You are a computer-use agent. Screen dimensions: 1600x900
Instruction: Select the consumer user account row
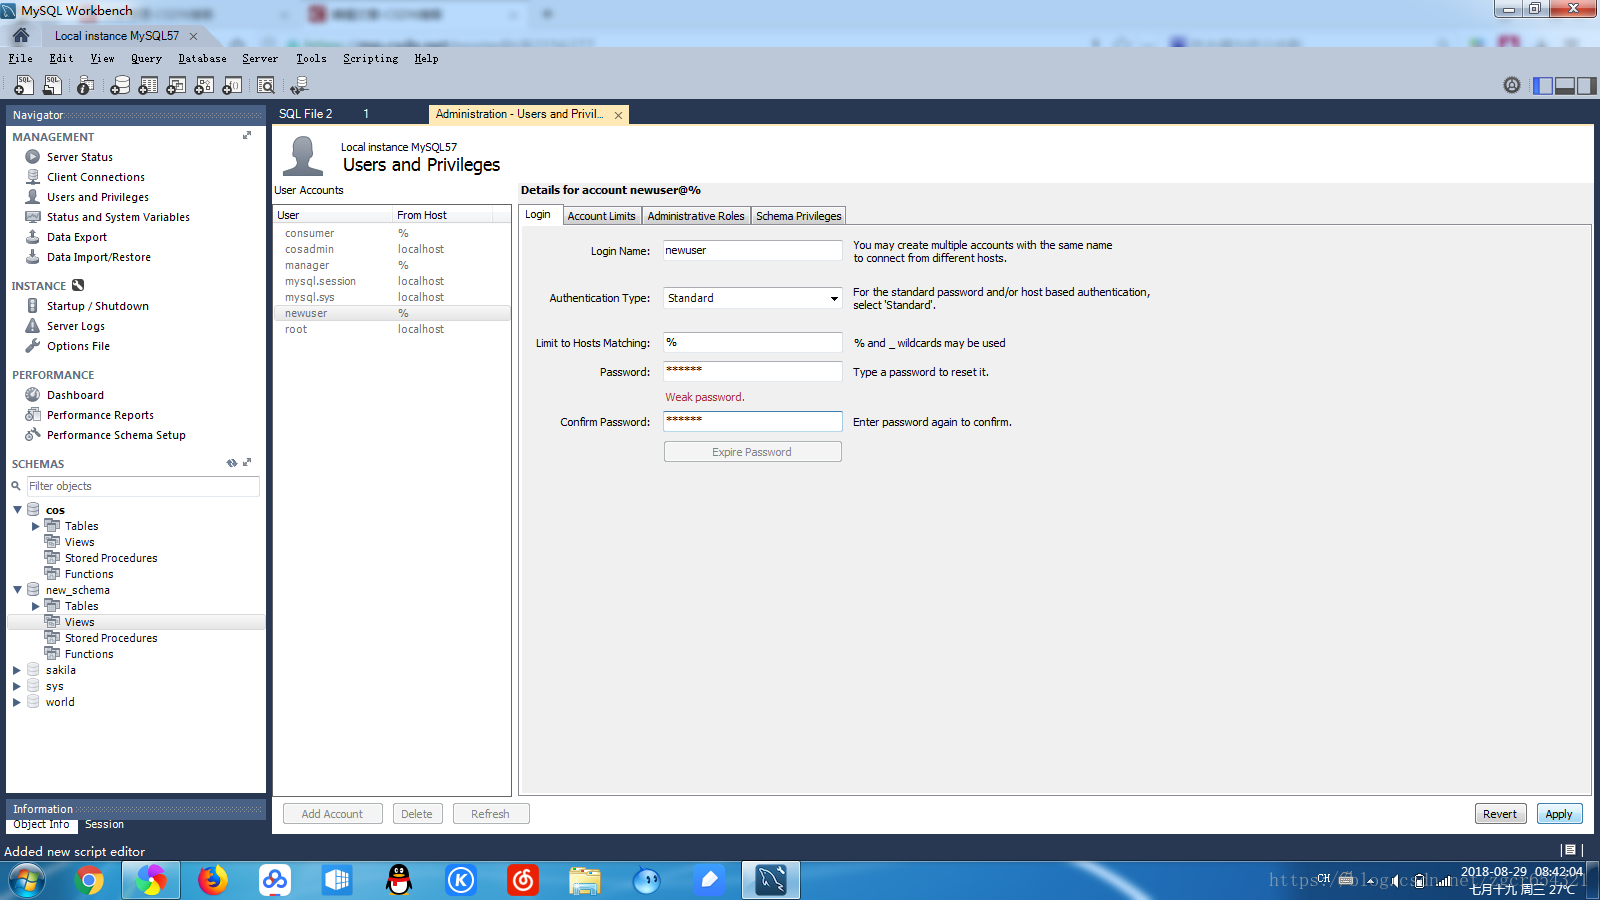392,233
